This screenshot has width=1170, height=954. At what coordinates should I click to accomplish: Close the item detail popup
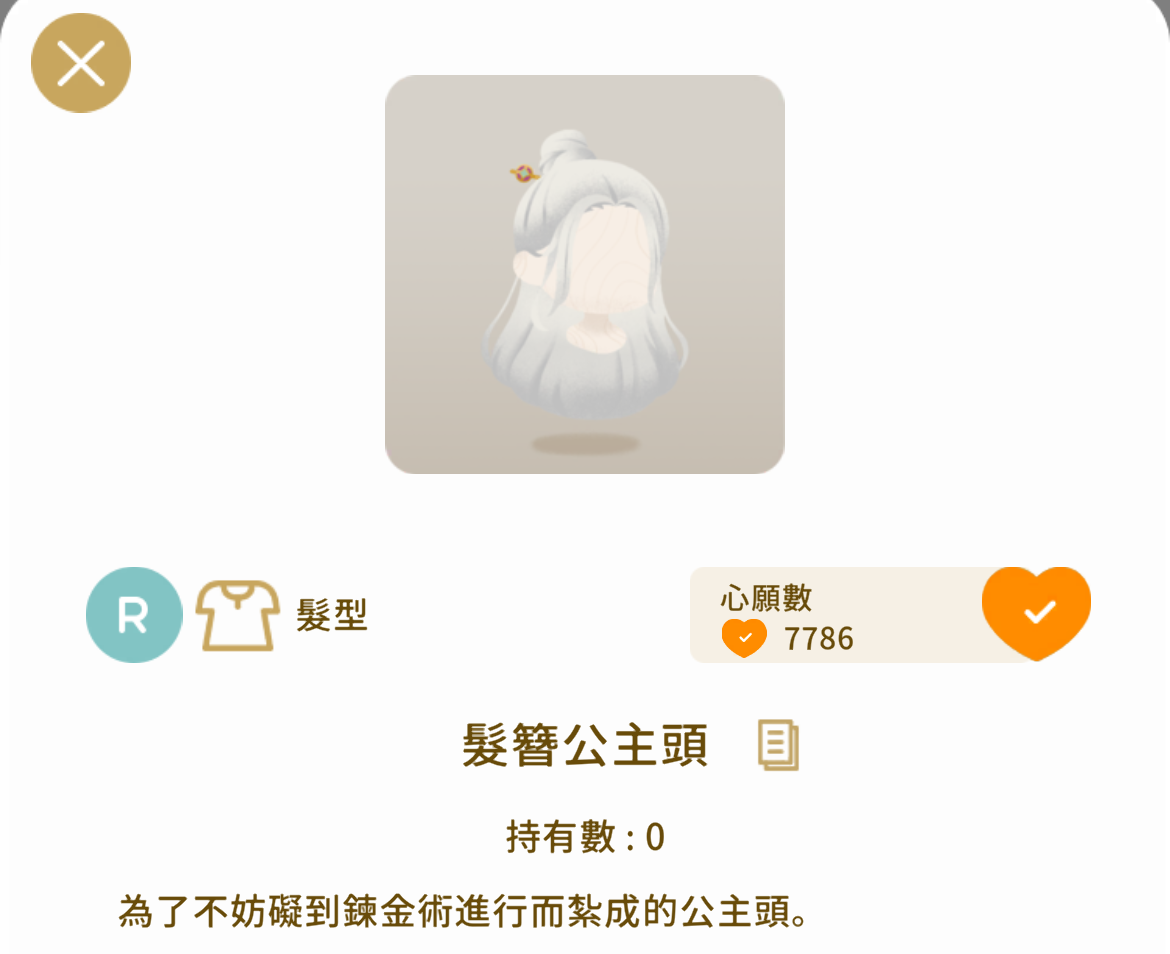(81, 63)
